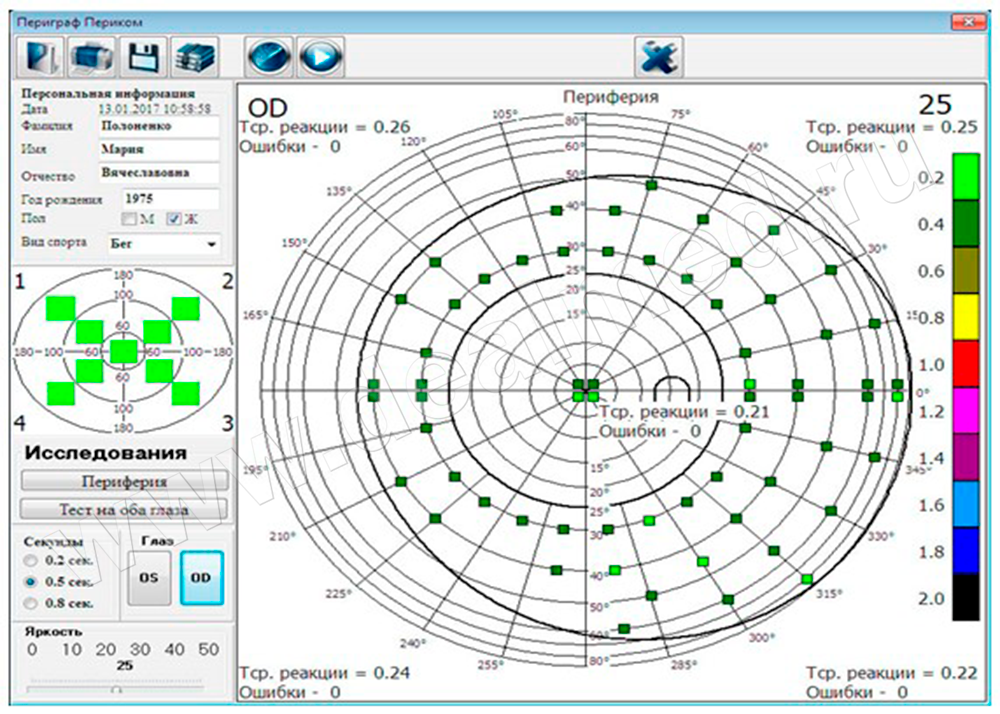Screen dimensions: 1000x714
Task: Click the blind spot arc on the chart
Action: pyautogui.click(x=672, y=382)
